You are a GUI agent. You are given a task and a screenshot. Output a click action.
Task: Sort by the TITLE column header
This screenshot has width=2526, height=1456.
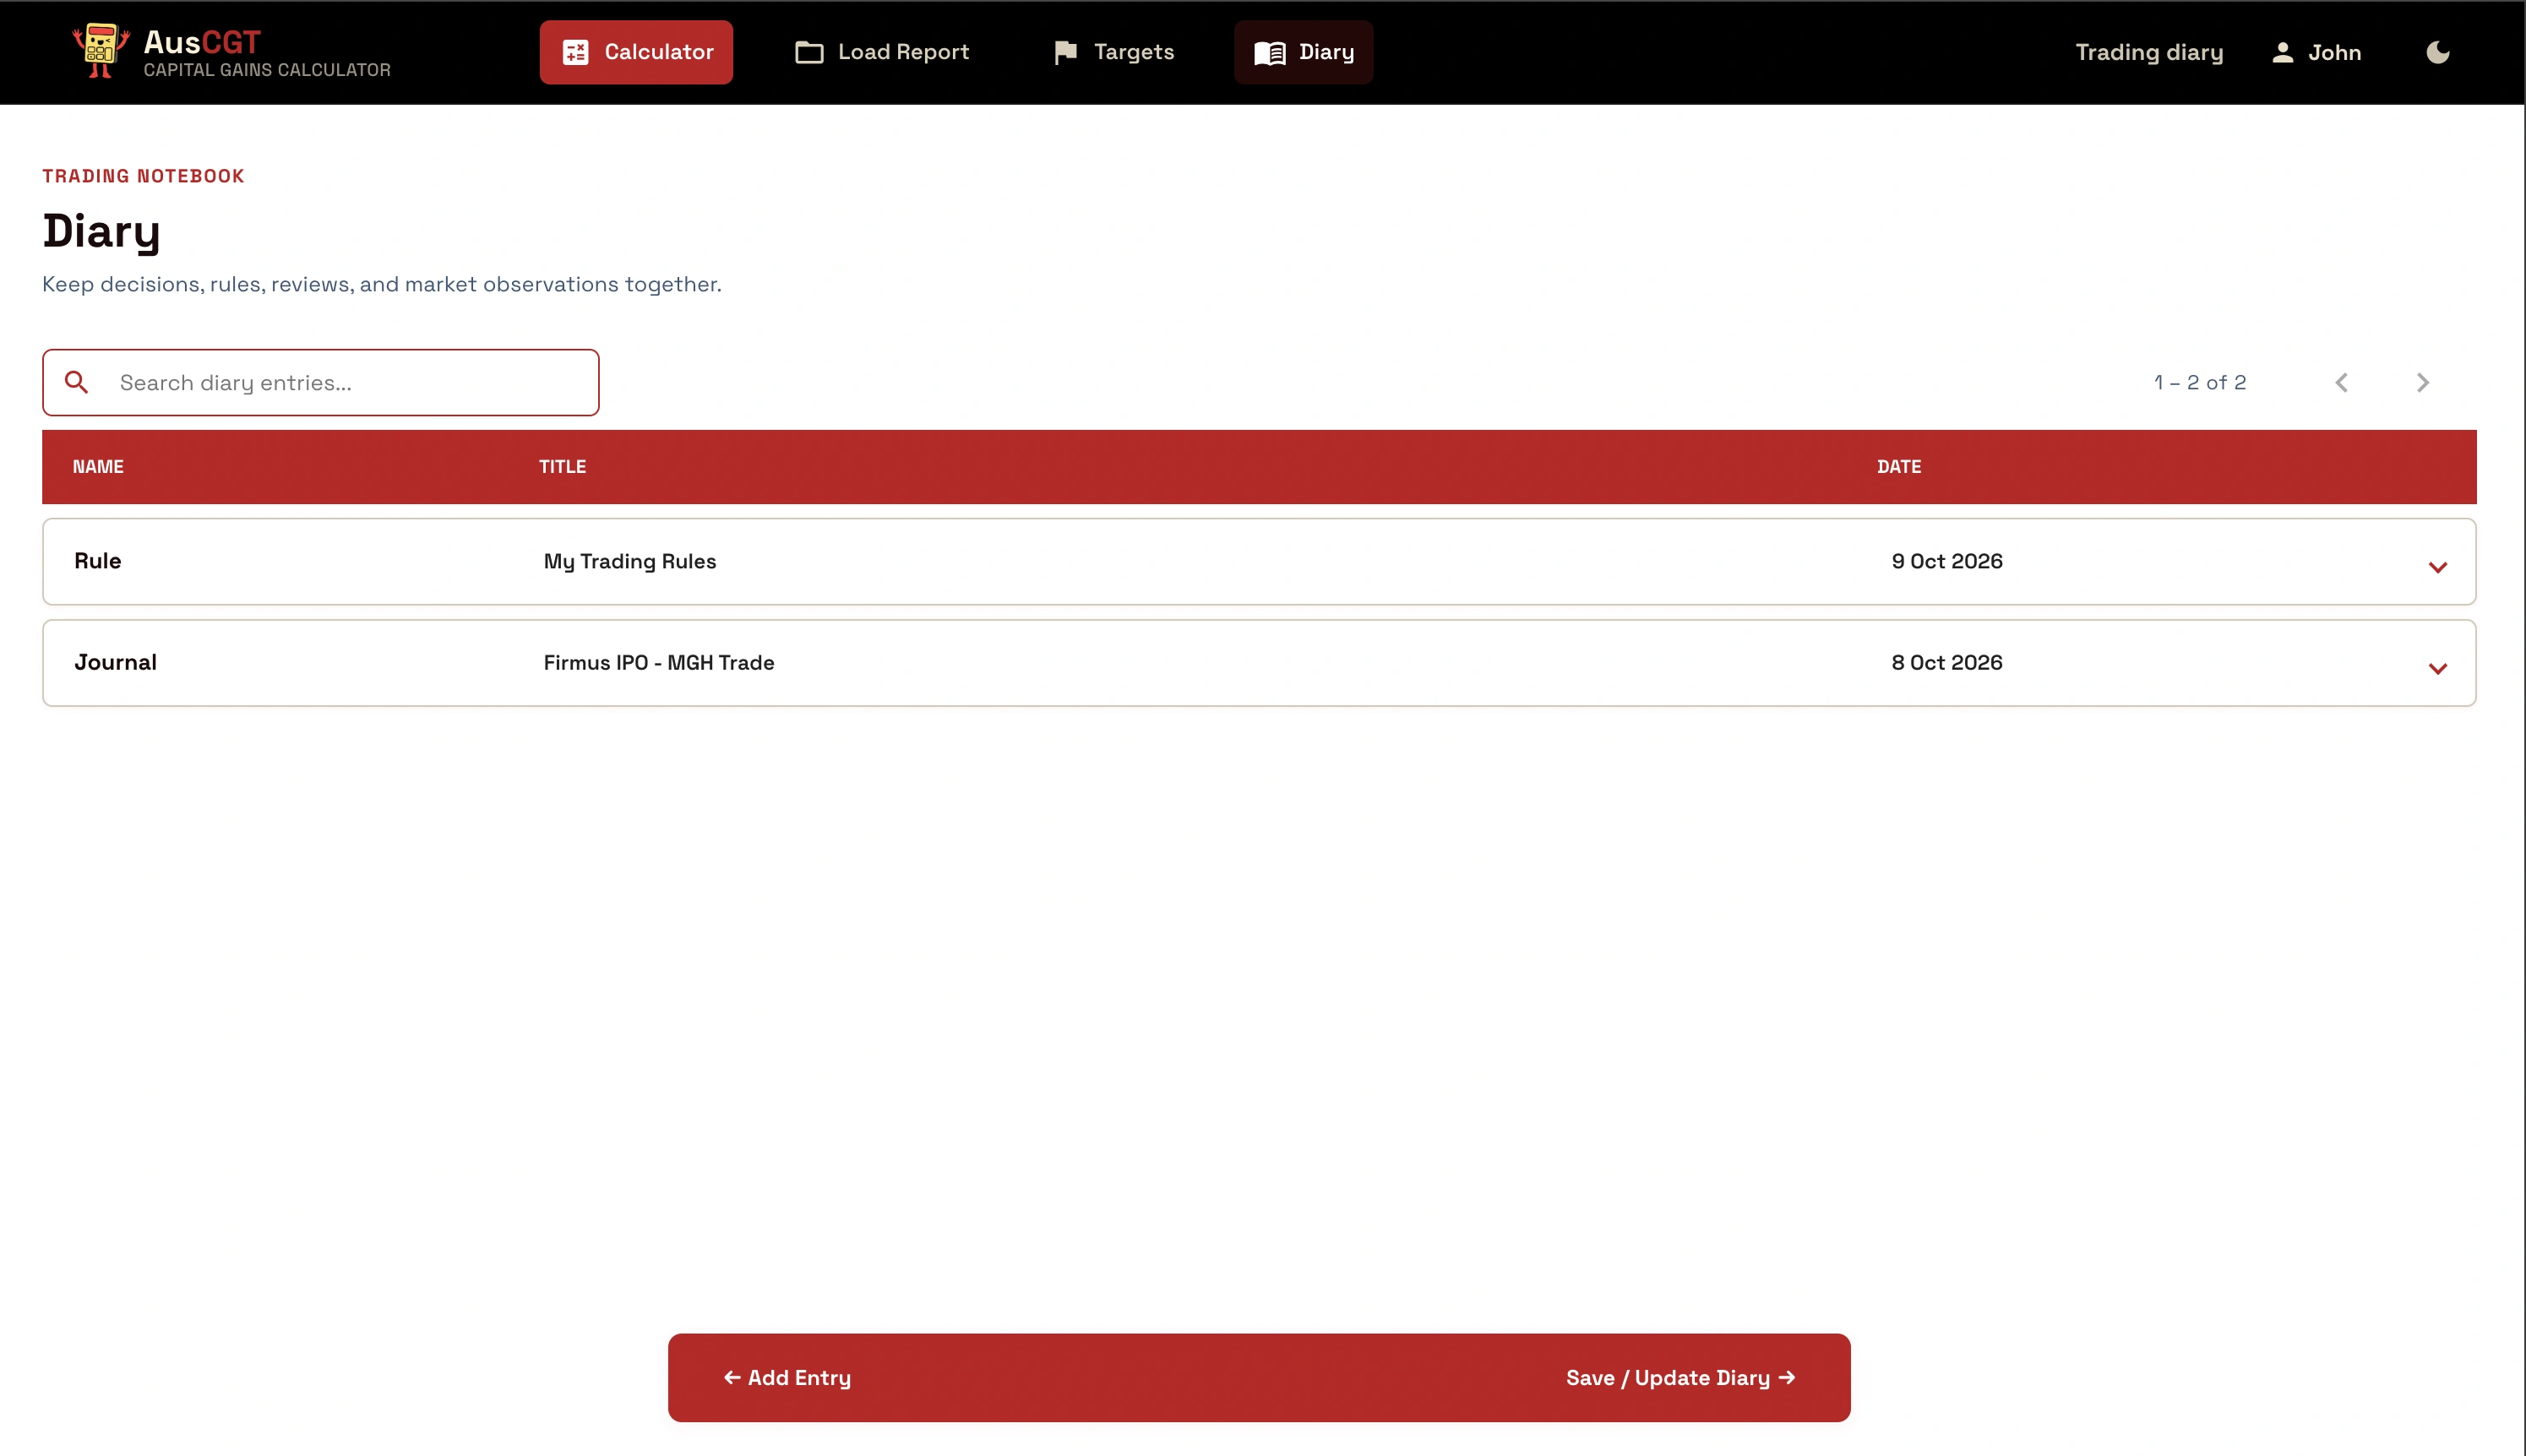point(562,466)
